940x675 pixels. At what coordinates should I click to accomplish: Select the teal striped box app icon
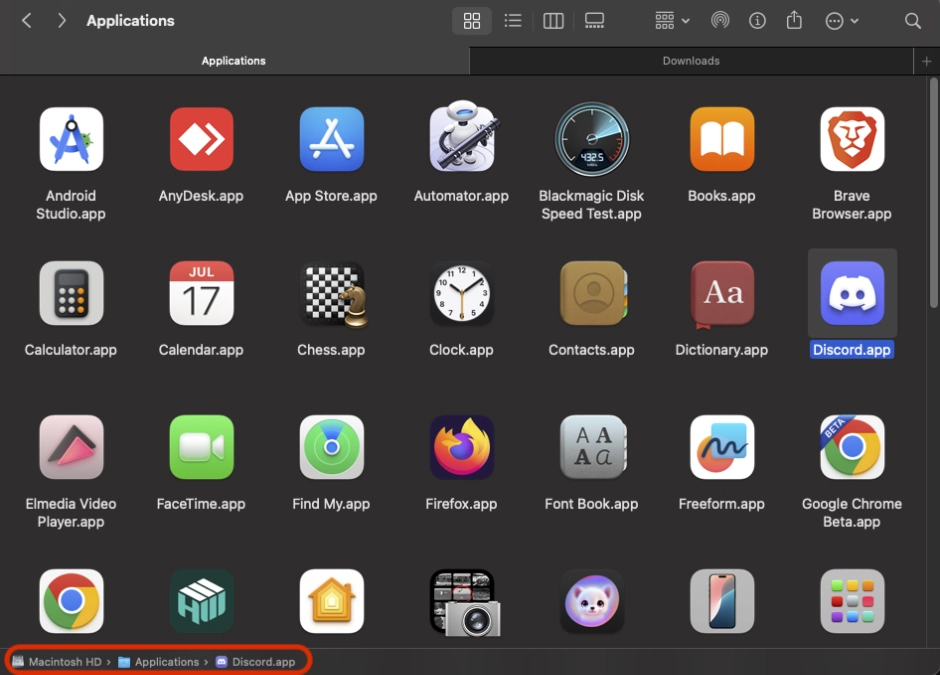point(201,601)
